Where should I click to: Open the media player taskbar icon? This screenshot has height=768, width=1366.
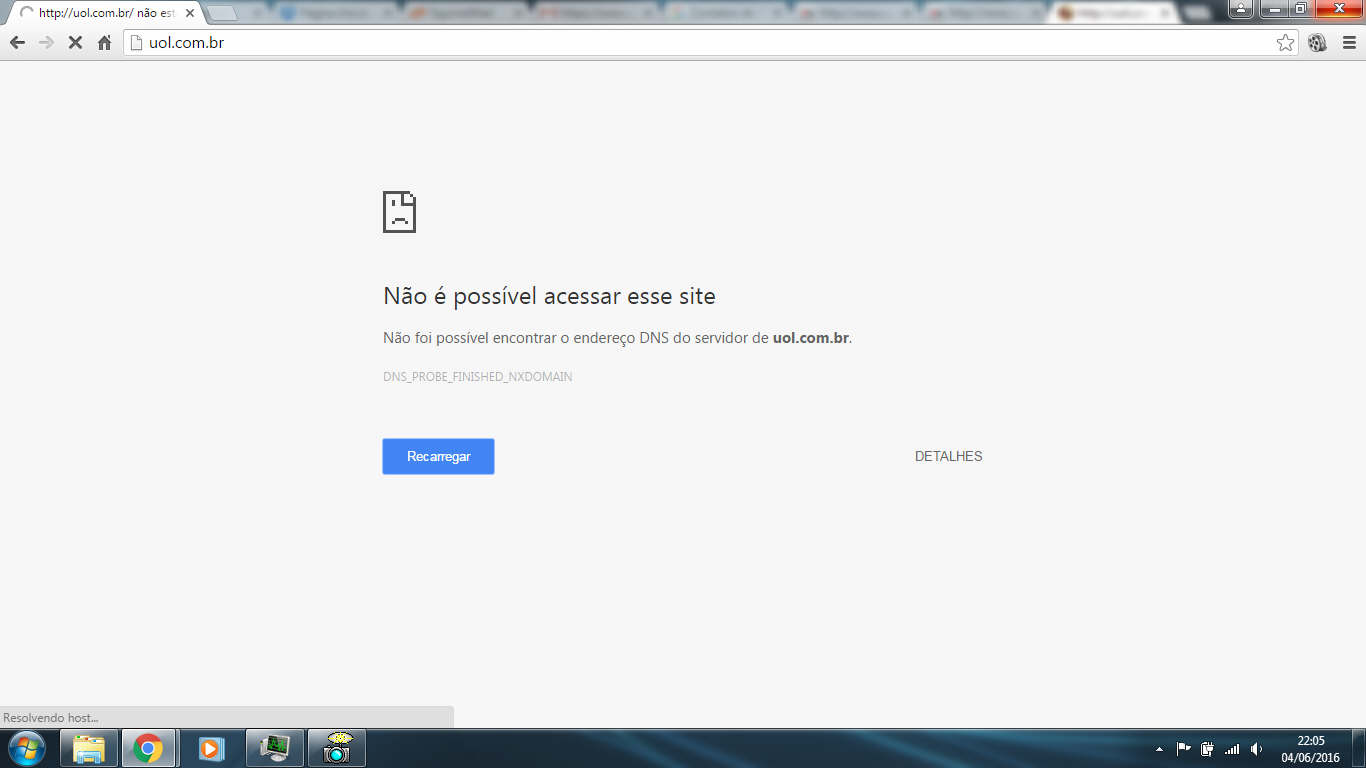[211, 748]
